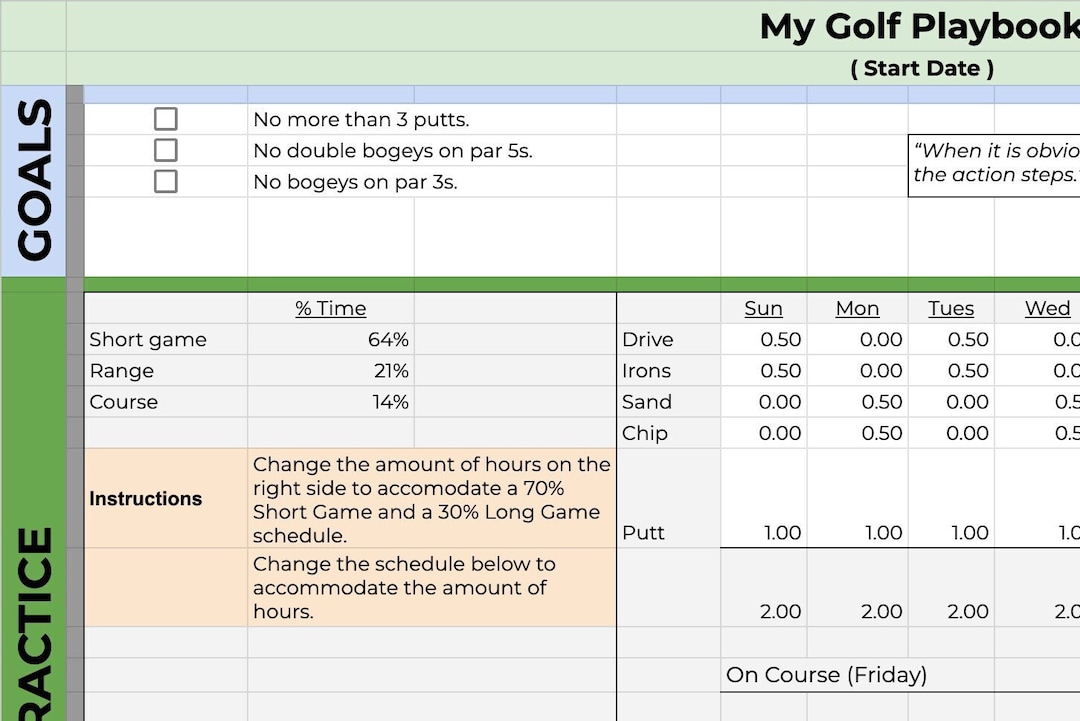Click the "Tues" column header
The image size is (1080, 721).
pyautogui.click(x=951, y=308)
